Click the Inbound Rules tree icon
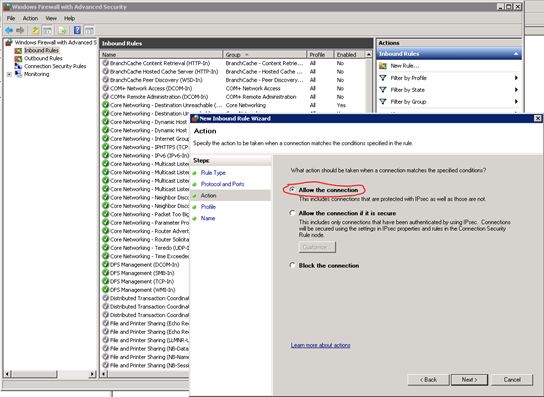 coord(18,51)
